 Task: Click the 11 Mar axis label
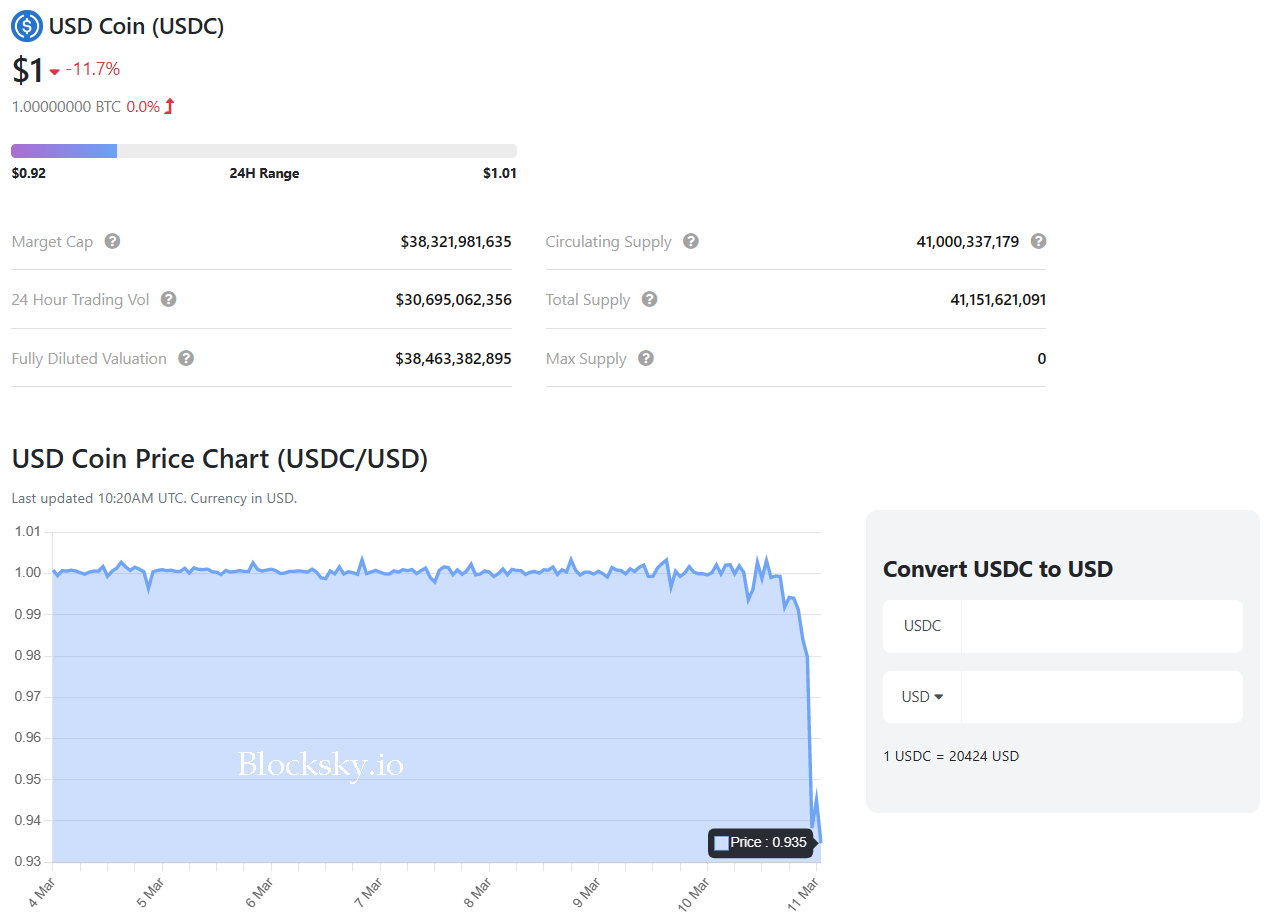pyautogui.click(x=804, y=893)
